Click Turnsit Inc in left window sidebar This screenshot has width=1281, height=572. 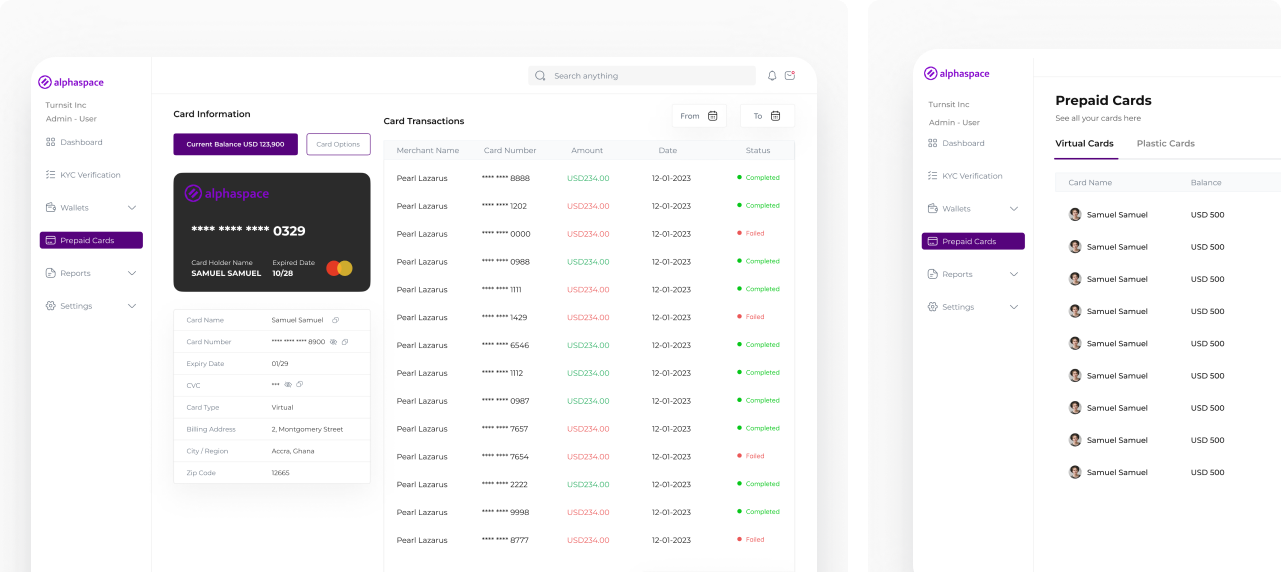tap(66, 105)
